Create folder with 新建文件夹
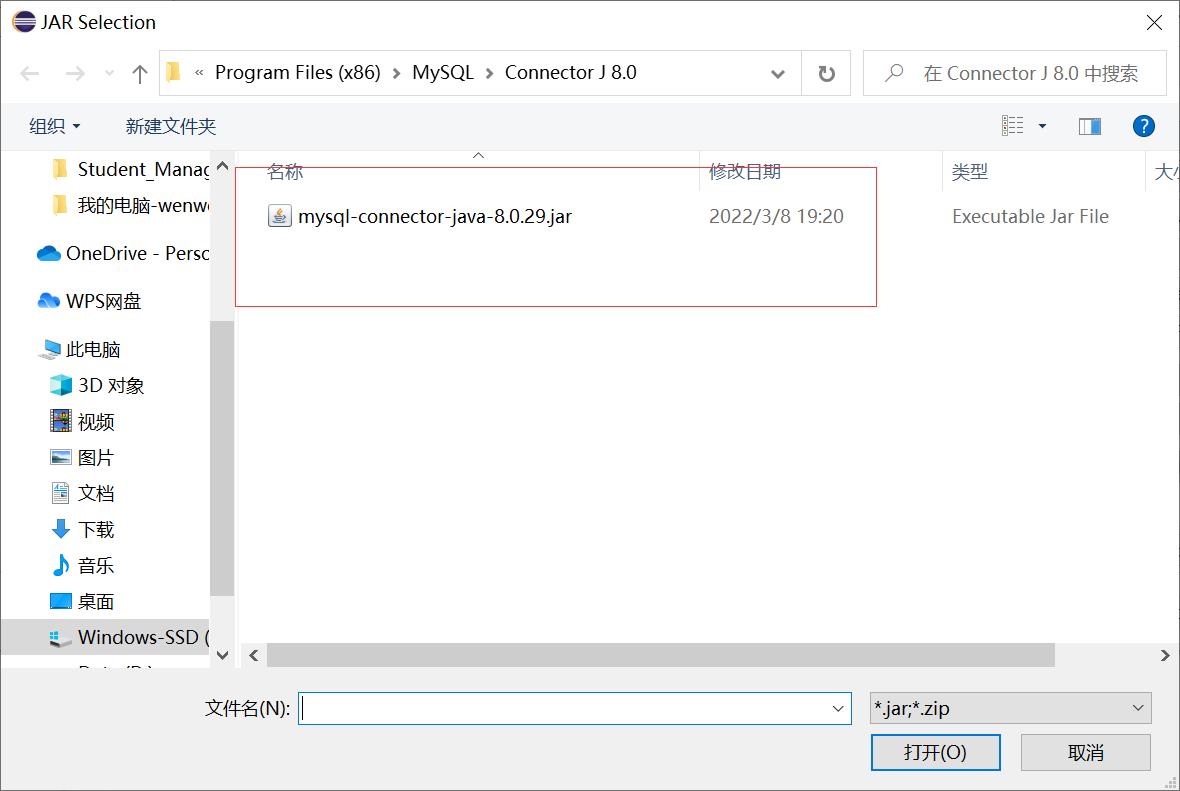This screenshot has width=1180, height=791. pyautogui.click(x=171, y=126)
